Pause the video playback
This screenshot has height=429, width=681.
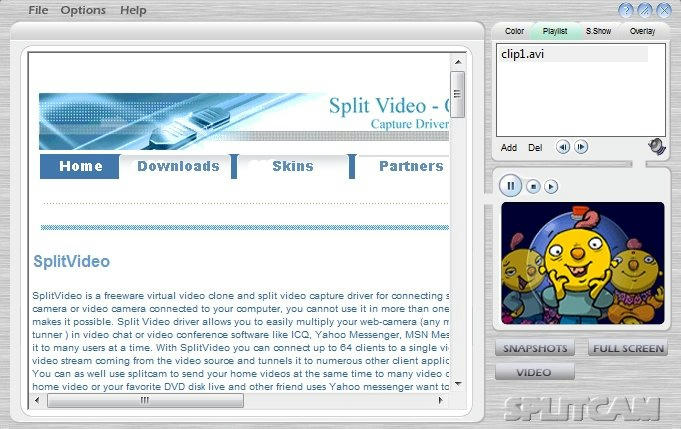point(510,186)
